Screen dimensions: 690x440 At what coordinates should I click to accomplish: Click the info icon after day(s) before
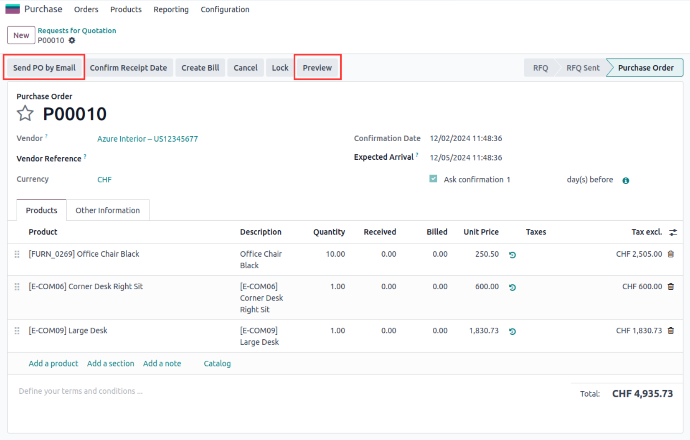pyautogui.click(x=626, y=180)
